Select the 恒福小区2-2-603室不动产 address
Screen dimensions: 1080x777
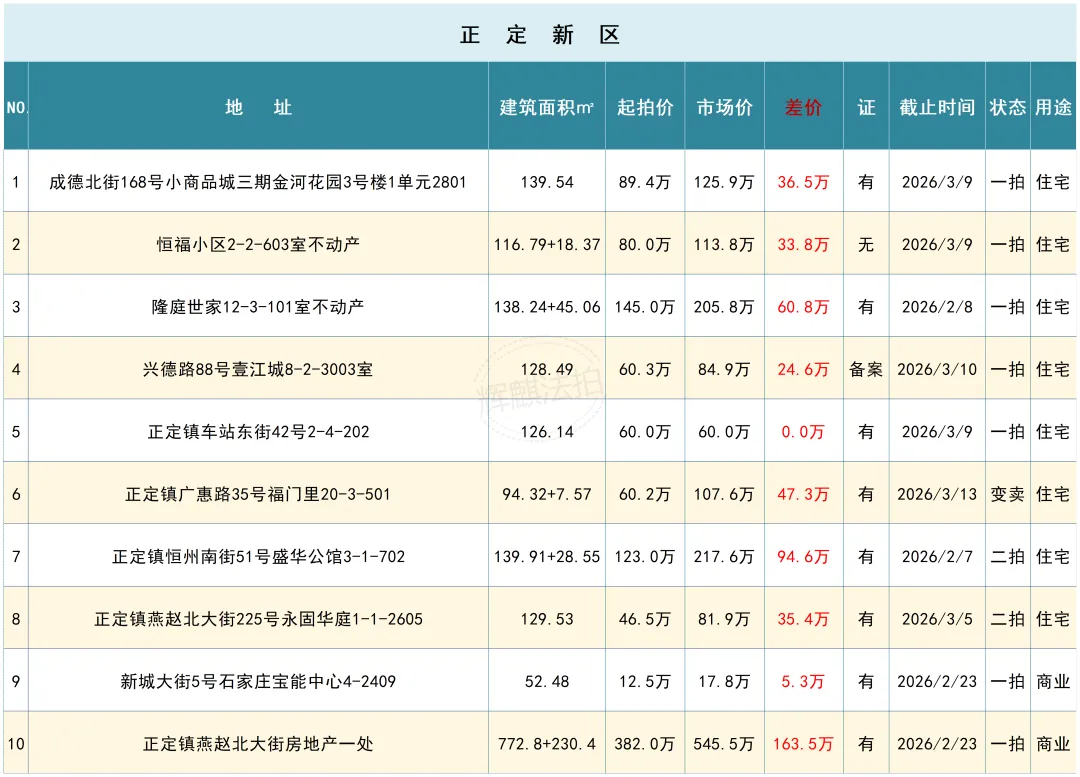click(258, 245)
